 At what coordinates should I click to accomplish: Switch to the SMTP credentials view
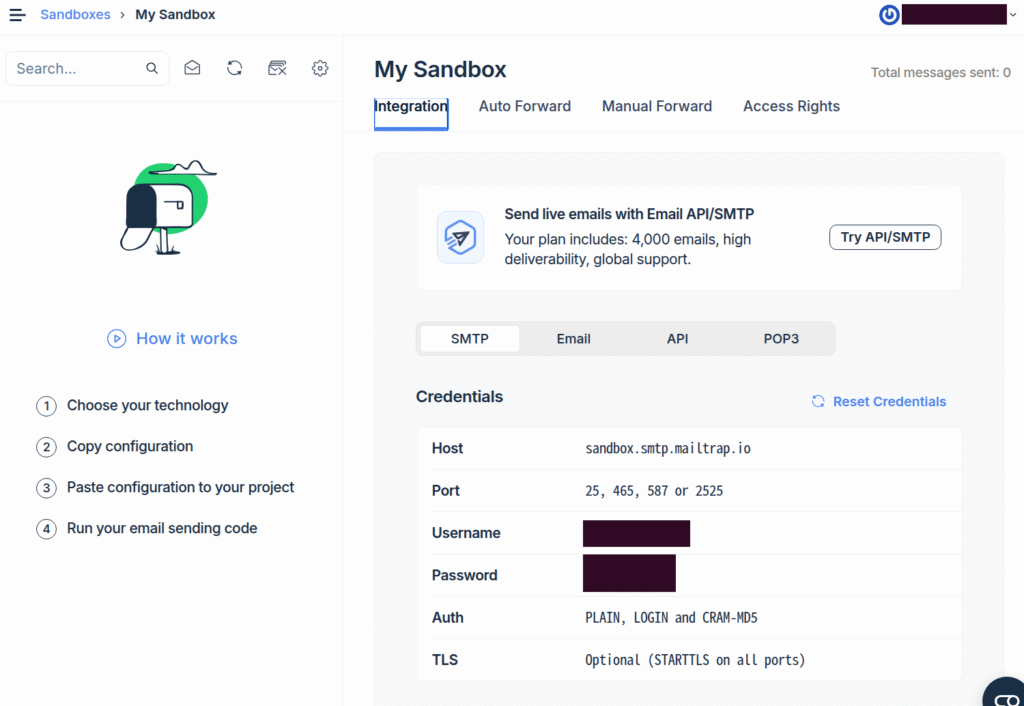(x=469, y=338)
